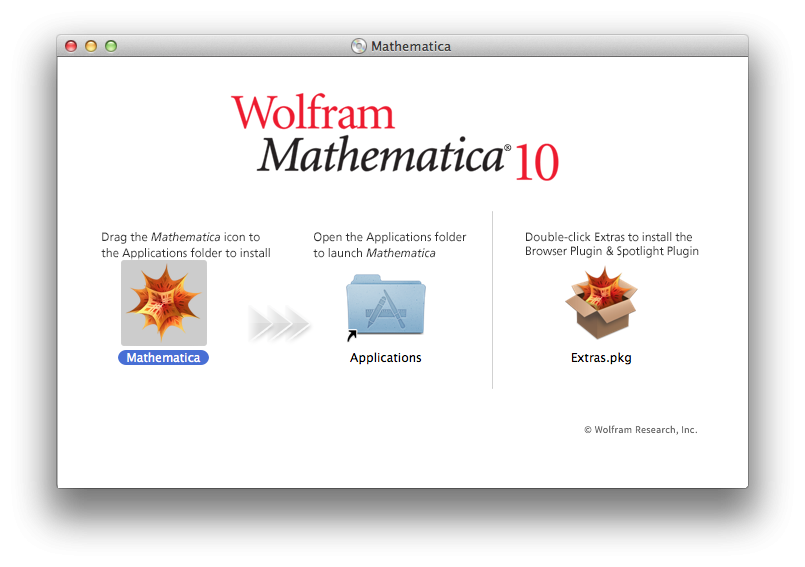Click the 'Open the Applications folder' instruction
The image size is (805, 567).
point(390,245)
